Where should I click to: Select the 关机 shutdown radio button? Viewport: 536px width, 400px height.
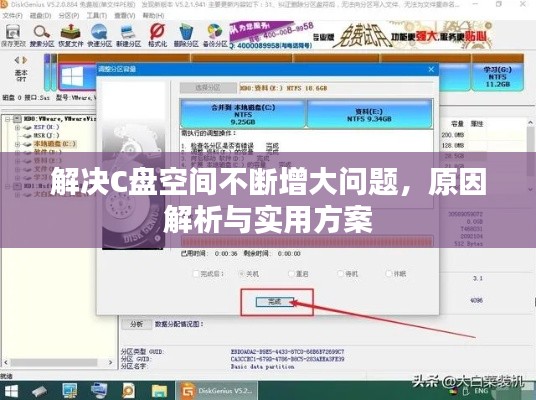coord(241,274)
